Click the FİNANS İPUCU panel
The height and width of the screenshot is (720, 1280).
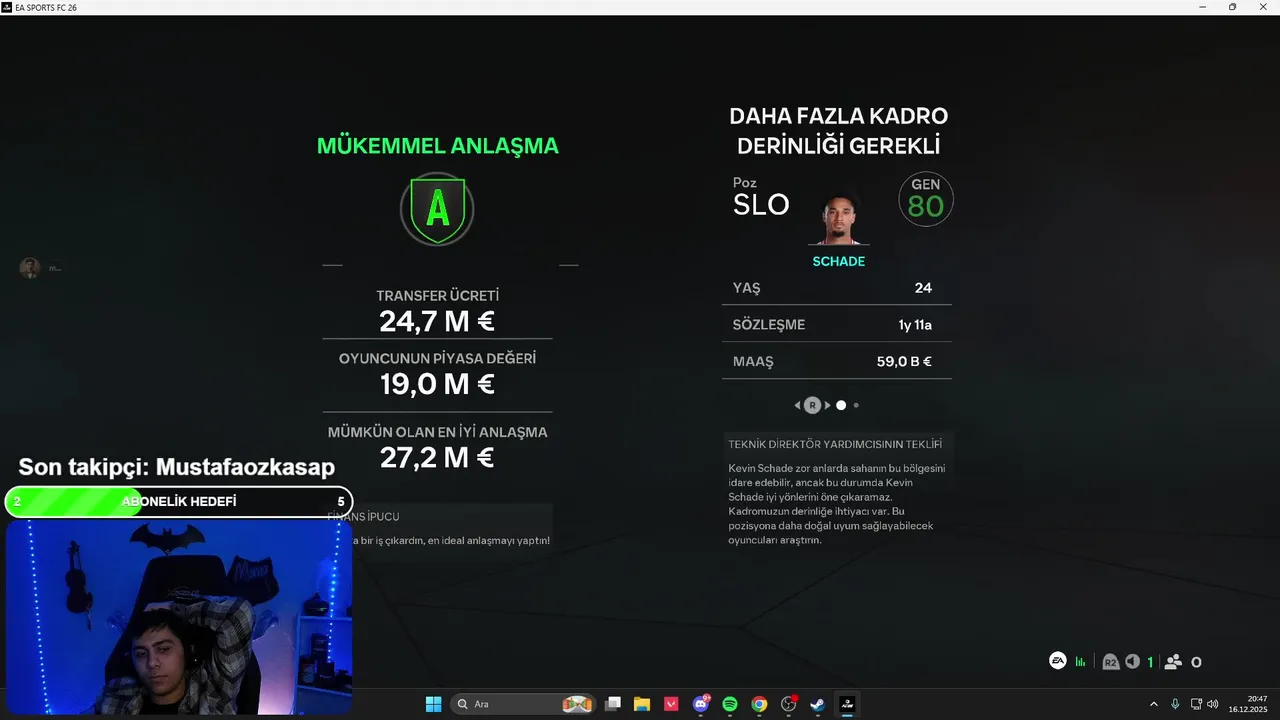(x=437, y=529)
